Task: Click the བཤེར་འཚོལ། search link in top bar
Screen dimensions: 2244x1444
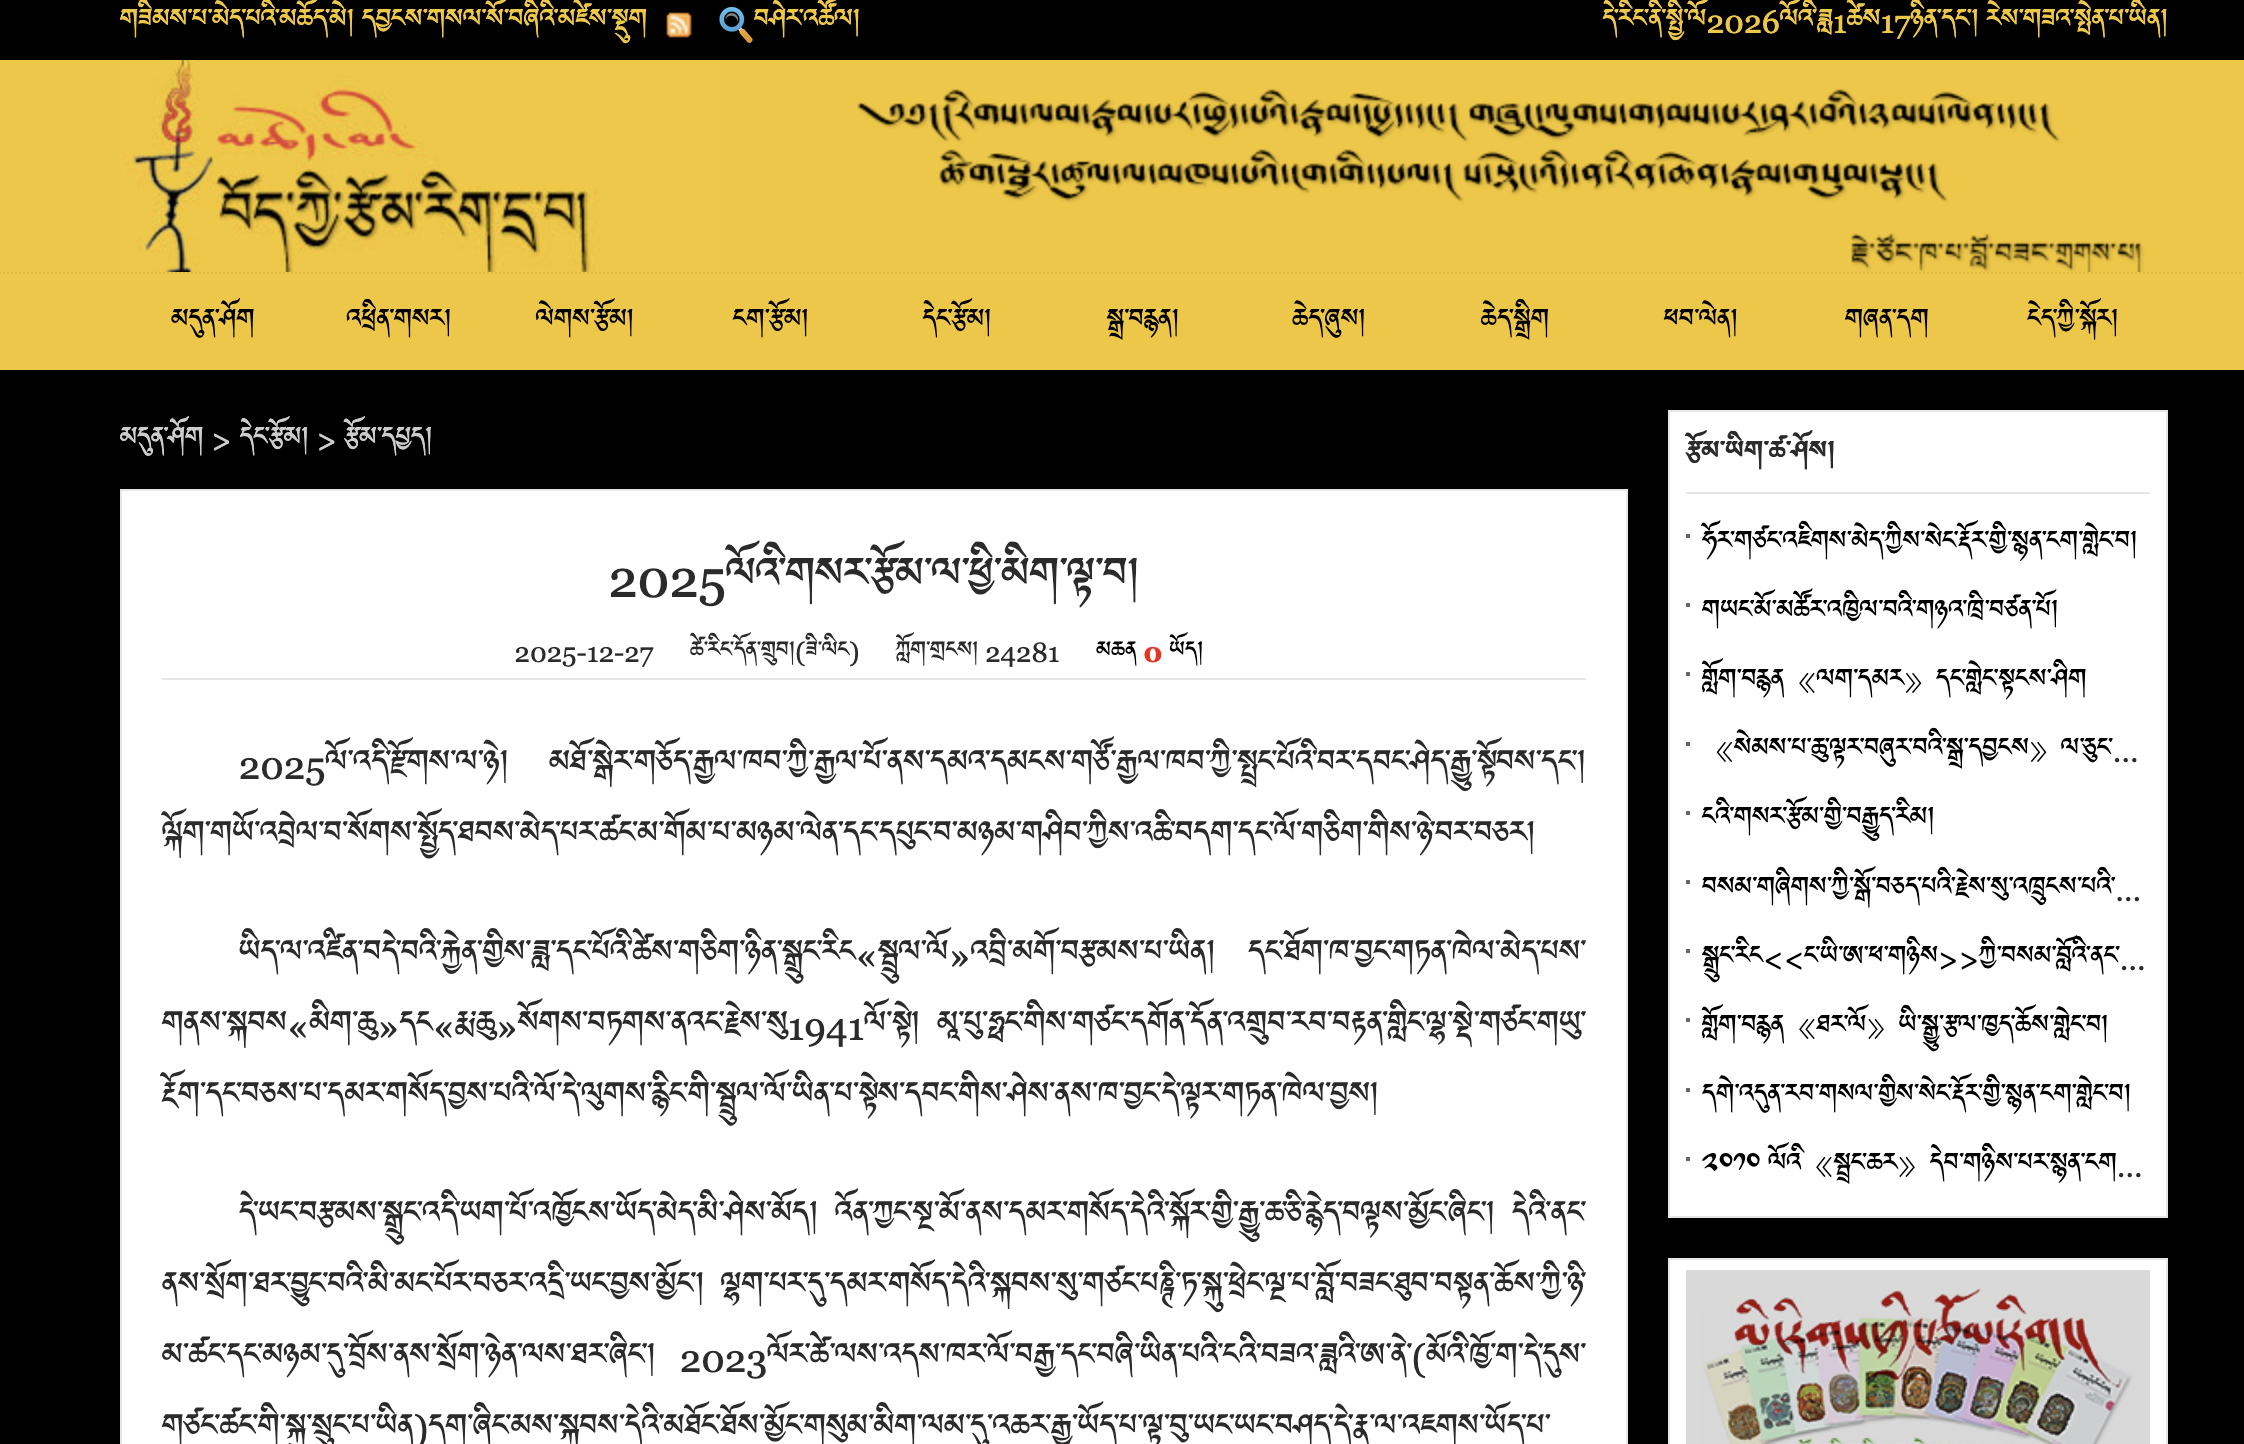Action: pos(806,20)
